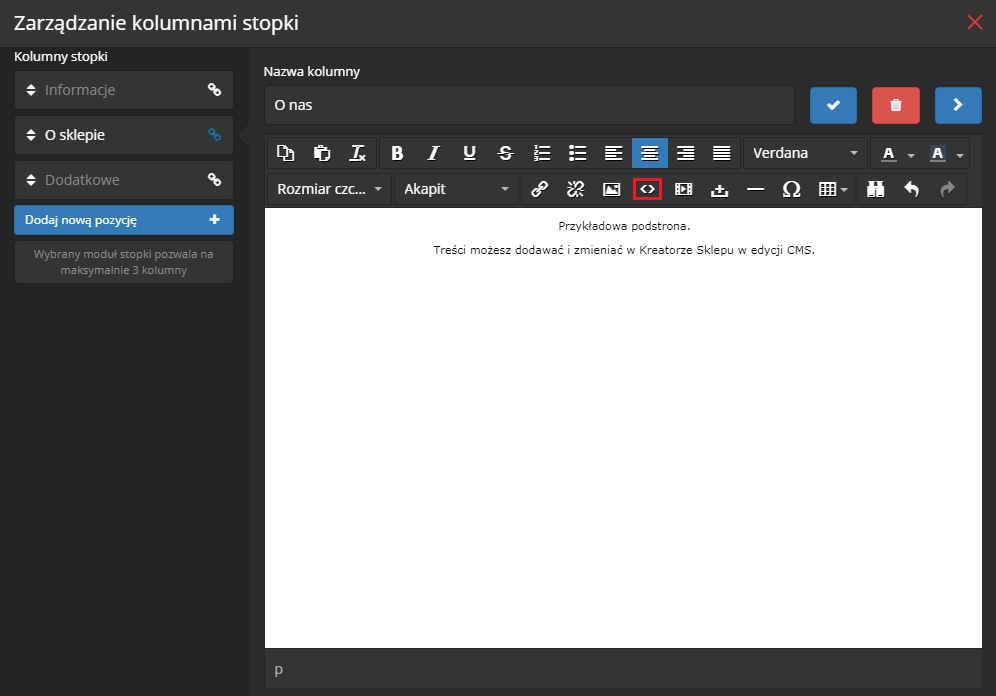996x696 pixels.
Task: Click Dodaj nową pozycję button
Action: pos(124,220)
